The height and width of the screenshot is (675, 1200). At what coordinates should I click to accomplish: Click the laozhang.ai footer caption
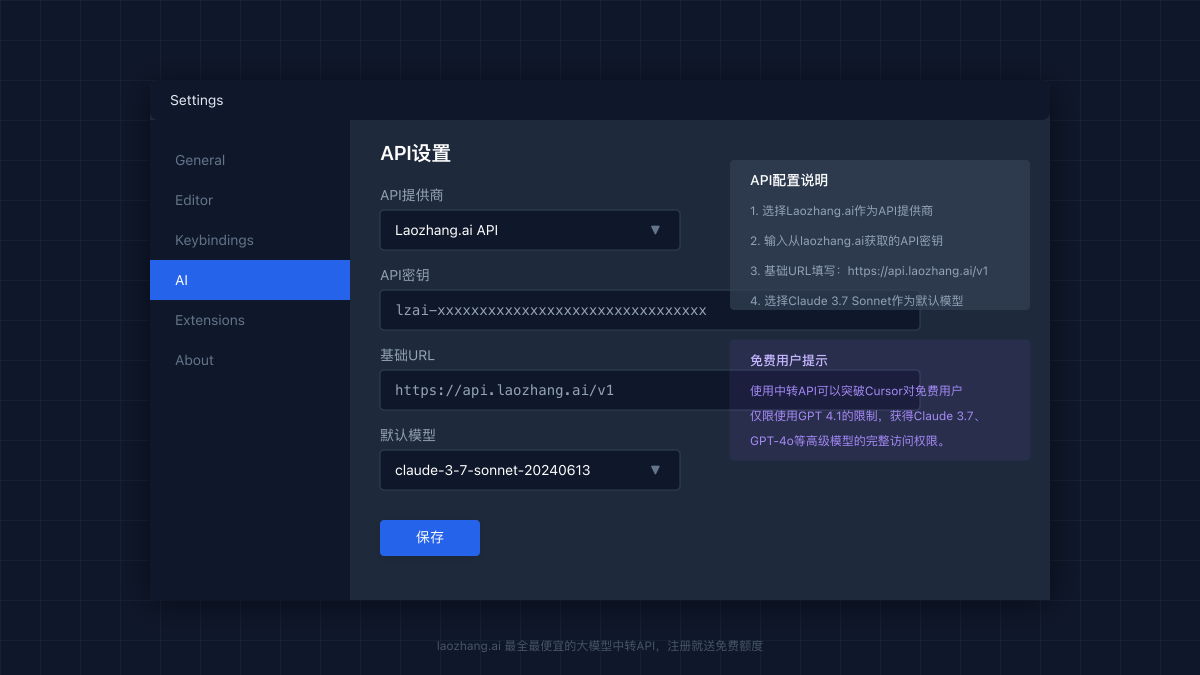600,646
